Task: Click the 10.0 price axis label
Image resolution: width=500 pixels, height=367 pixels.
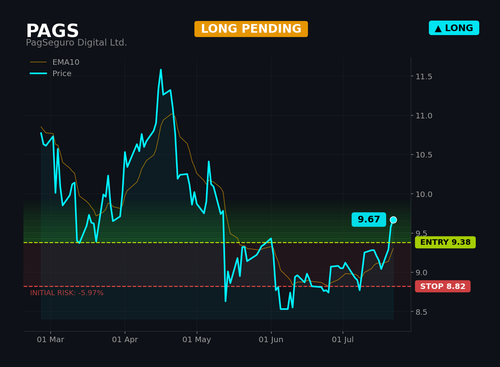Action: point(424,194)
